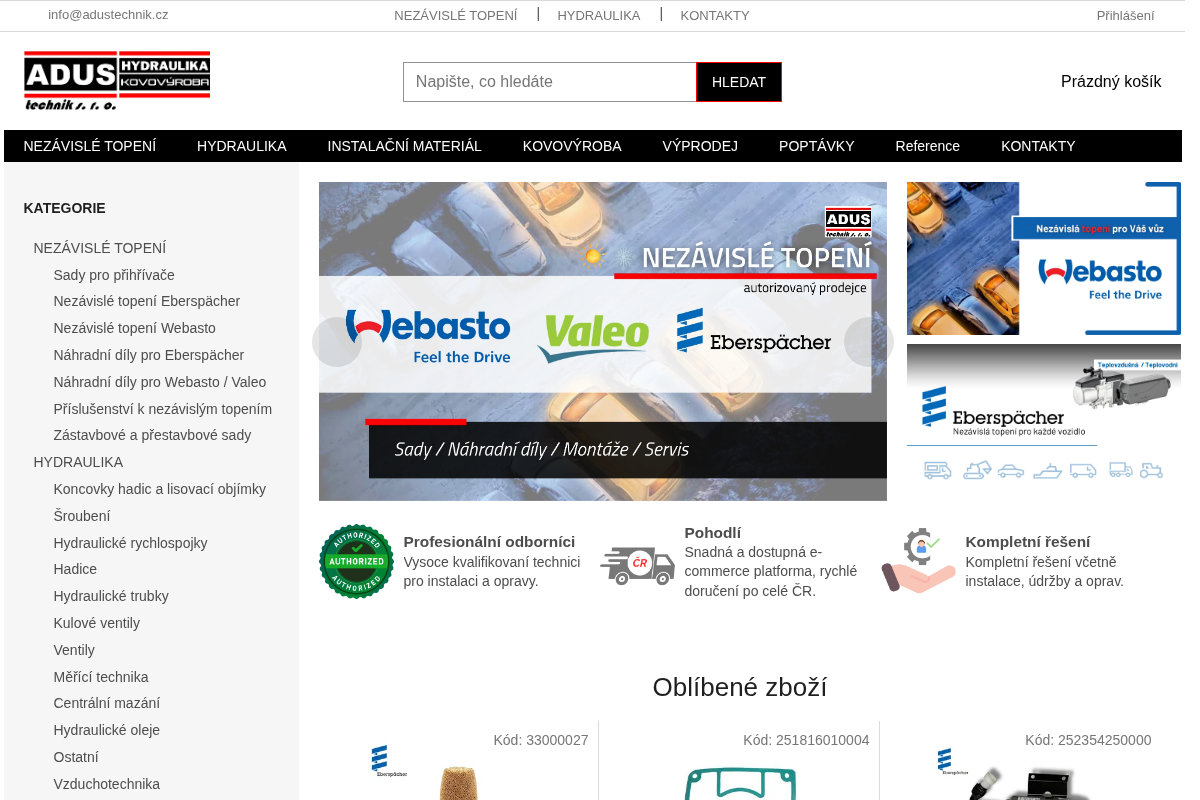Click the Přihlášení login link
1200x800 pixels.
1125,15
